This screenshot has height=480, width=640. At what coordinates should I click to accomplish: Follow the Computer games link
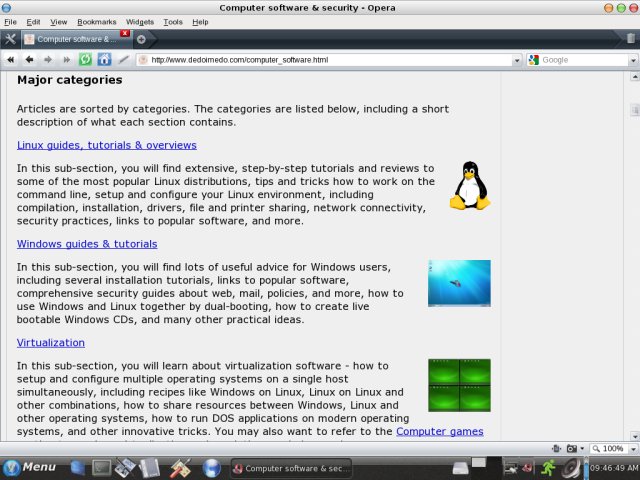tap(440, 431)
